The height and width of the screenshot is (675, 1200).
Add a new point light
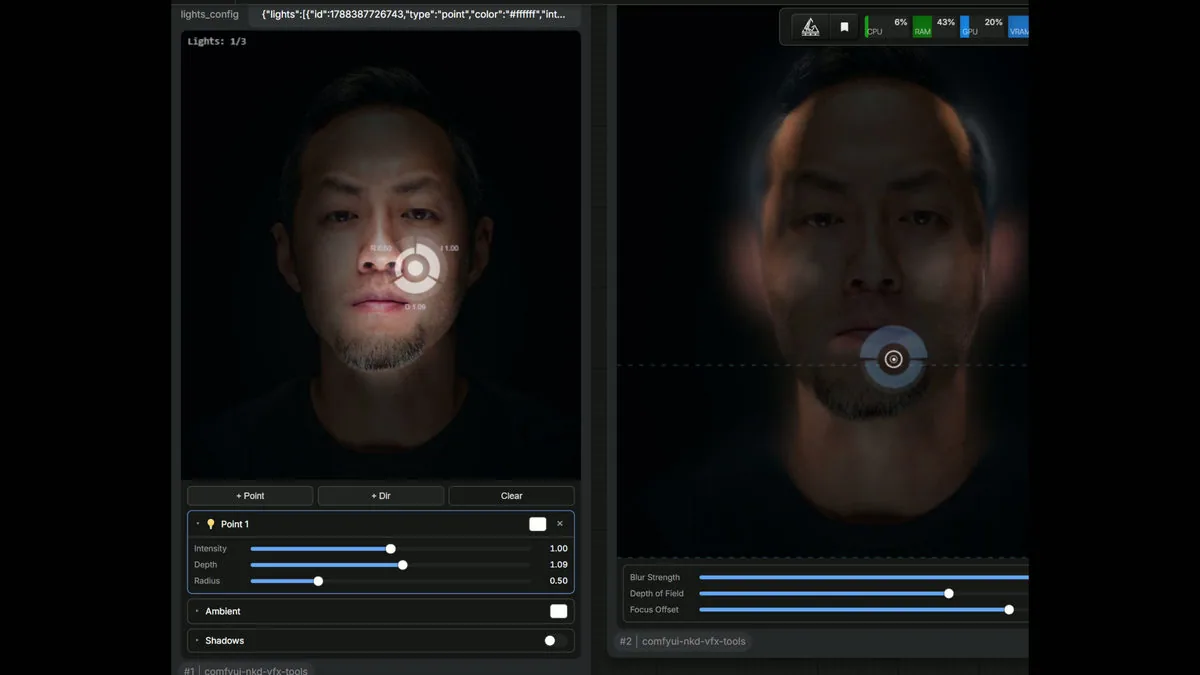pos(250,496)
